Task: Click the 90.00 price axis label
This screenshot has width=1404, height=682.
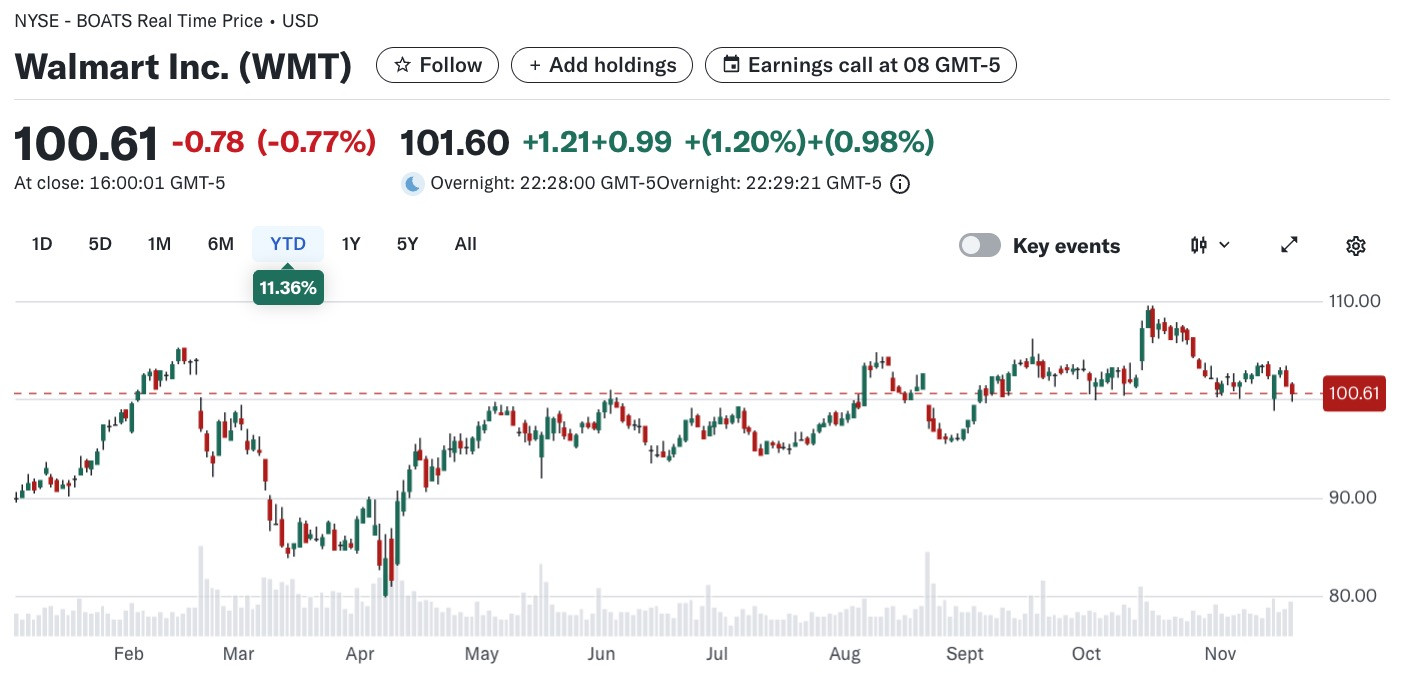Action: 1353,497
